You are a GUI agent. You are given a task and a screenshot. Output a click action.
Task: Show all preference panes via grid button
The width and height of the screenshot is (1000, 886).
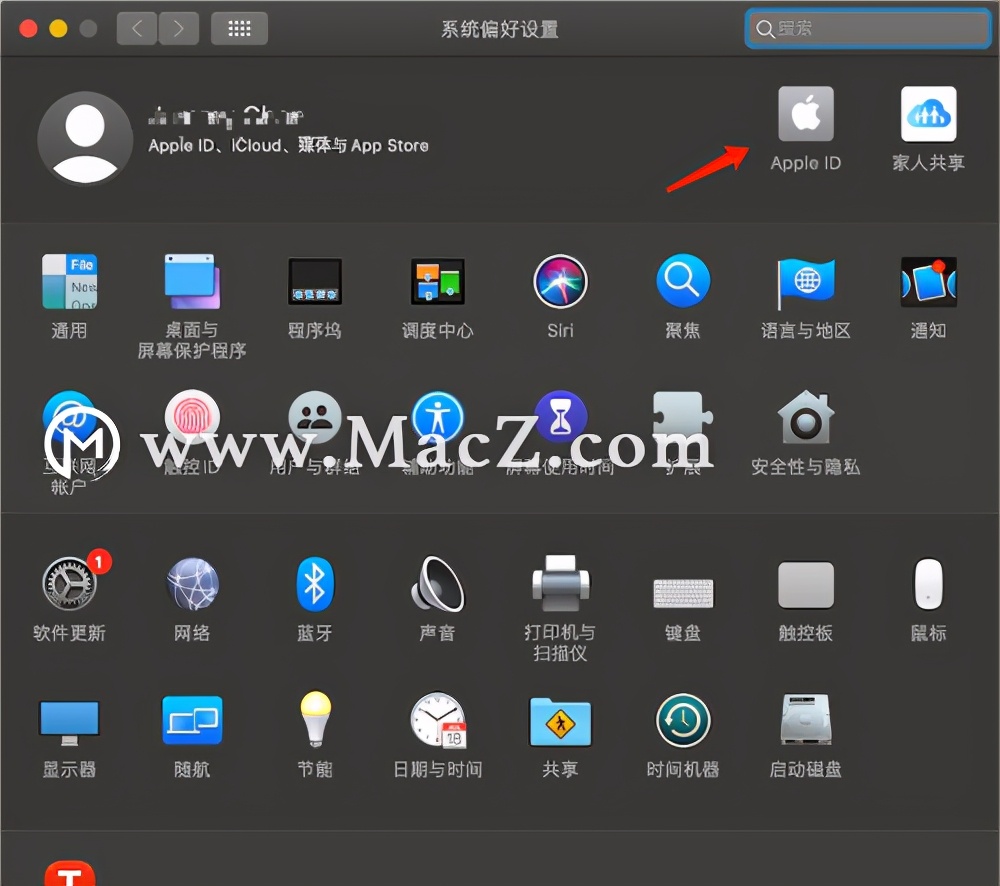click(x=239, y=28)
